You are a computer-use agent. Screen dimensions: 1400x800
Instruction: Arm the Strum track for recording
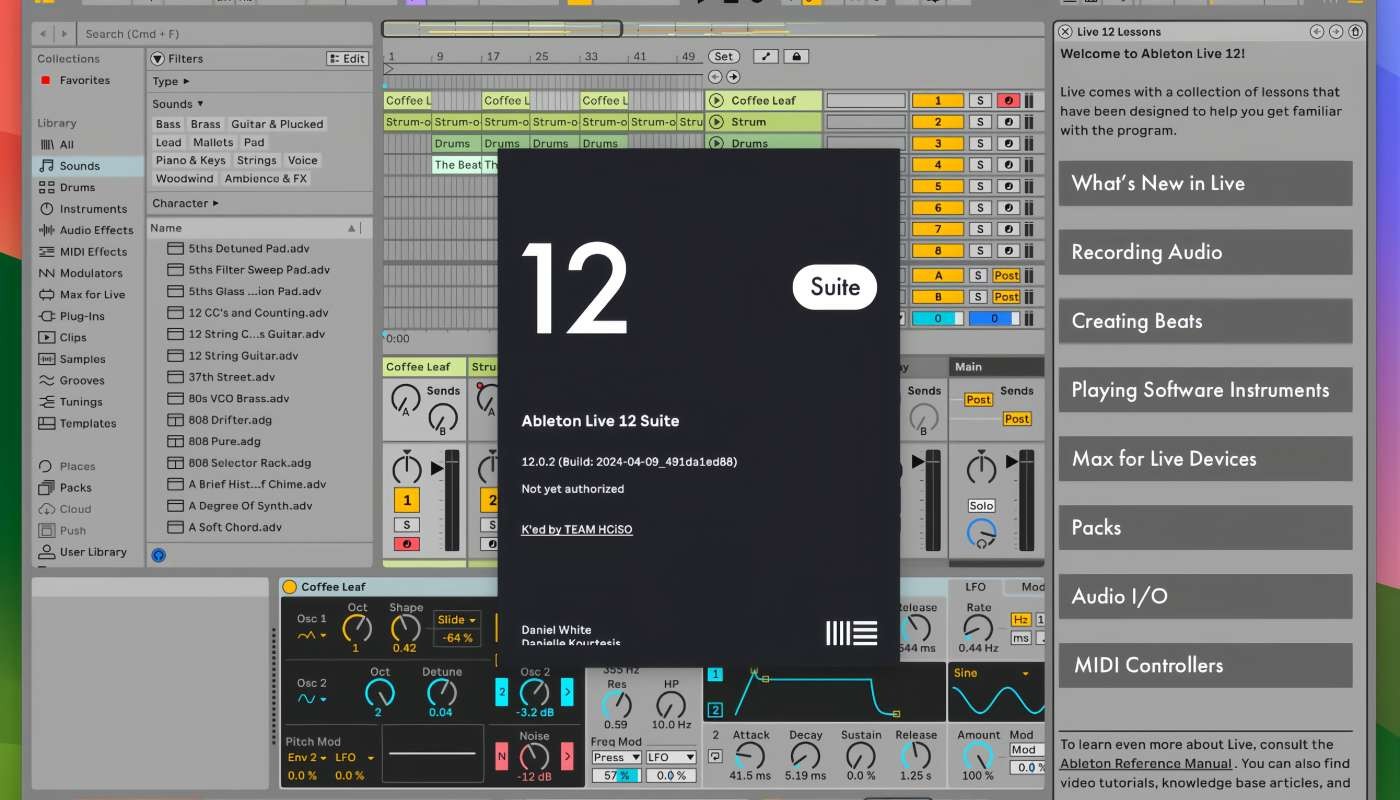click(x=1009, y=122)
